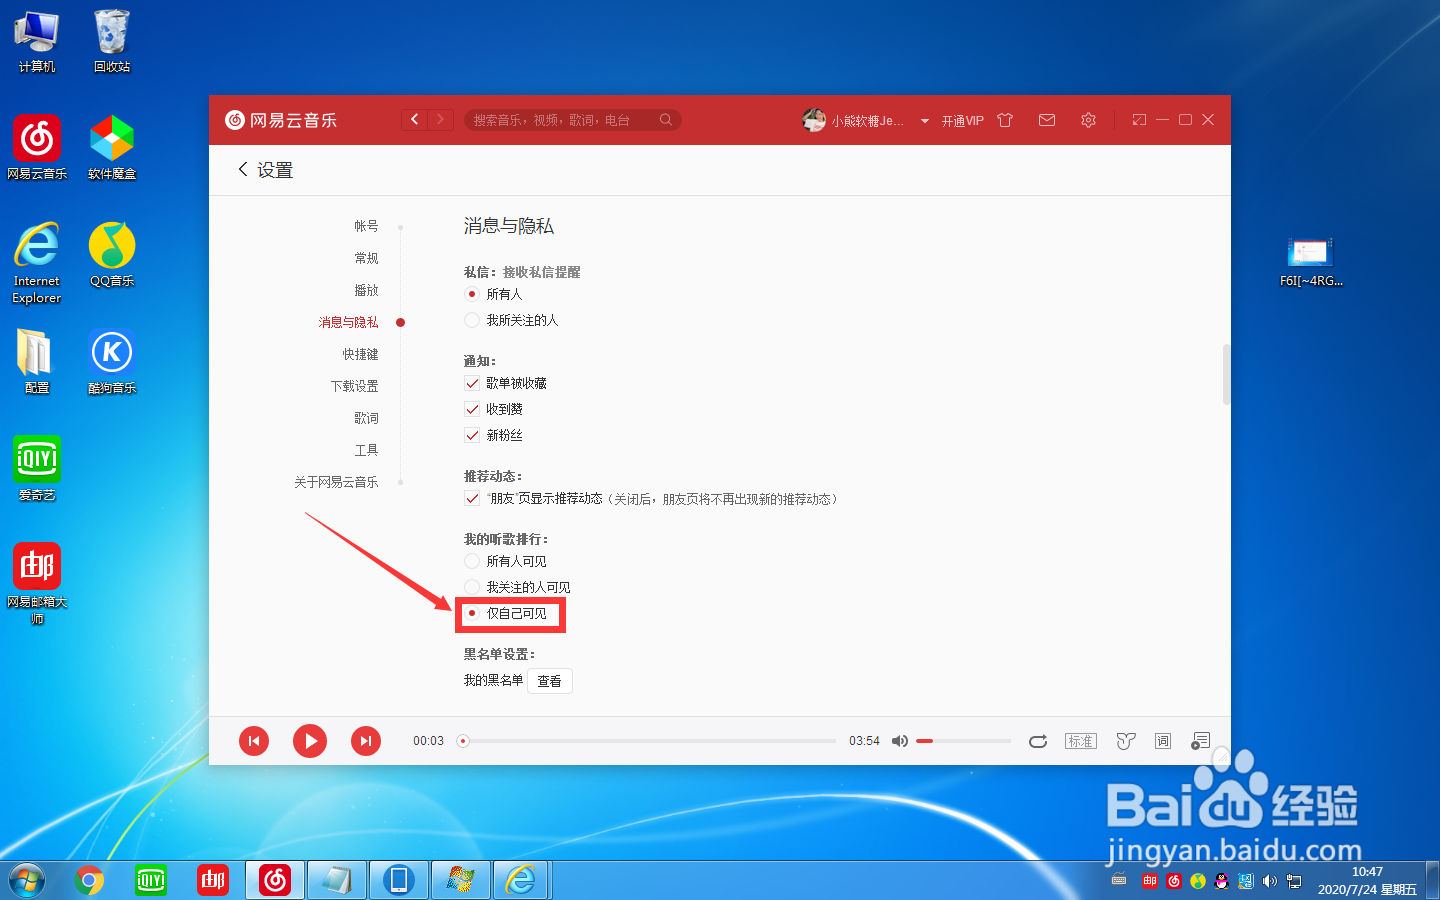
Task: Select 仅自己可见 radio option
Action: pos(472,613)
